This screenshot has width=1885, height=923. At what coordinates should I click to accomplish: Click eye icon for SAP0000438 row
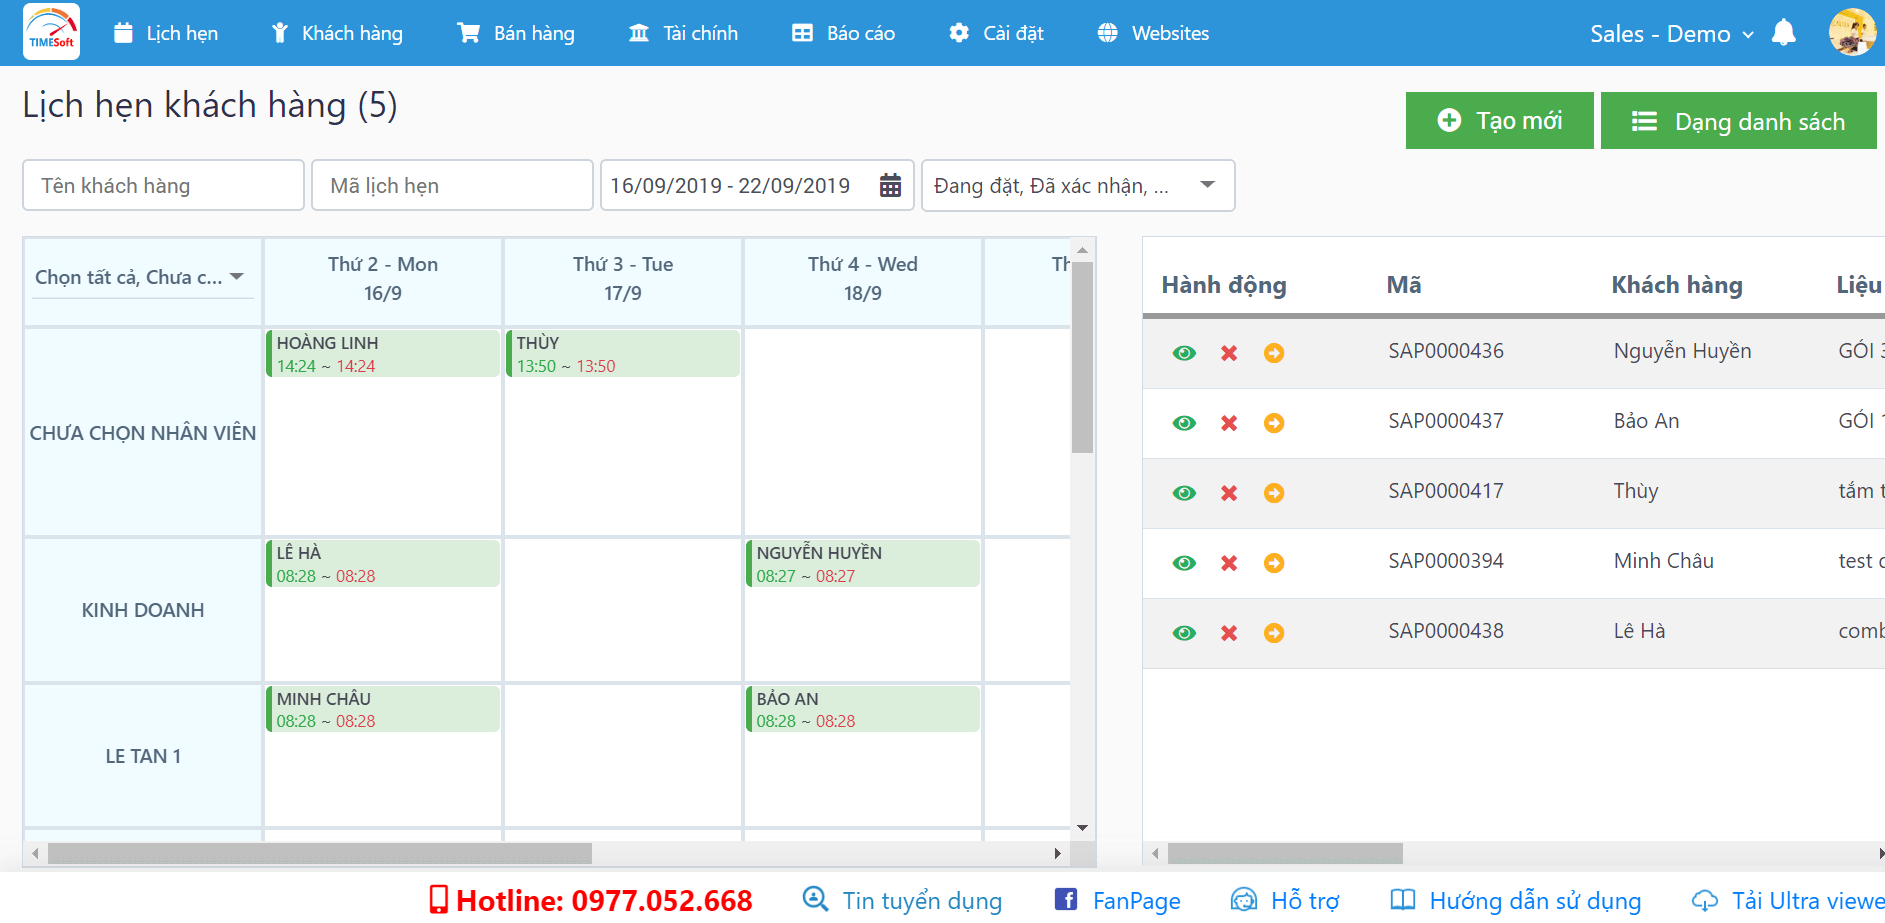pos(1184,633)
